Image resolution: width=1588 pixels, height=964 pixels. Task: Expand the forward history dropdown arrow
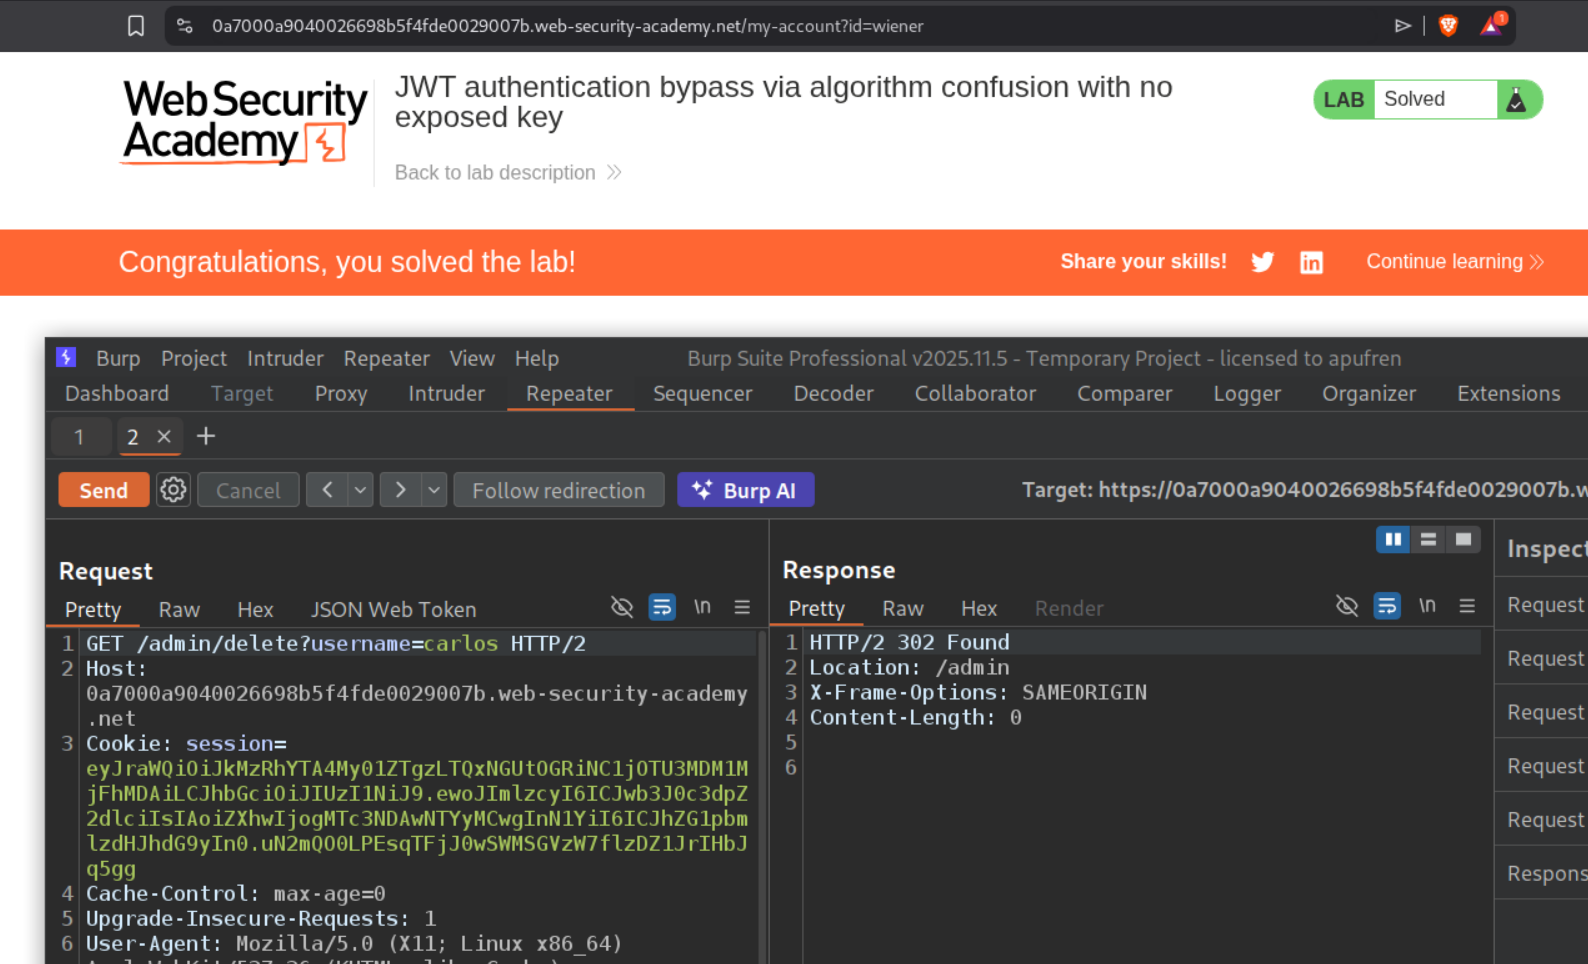pos(434,490)
